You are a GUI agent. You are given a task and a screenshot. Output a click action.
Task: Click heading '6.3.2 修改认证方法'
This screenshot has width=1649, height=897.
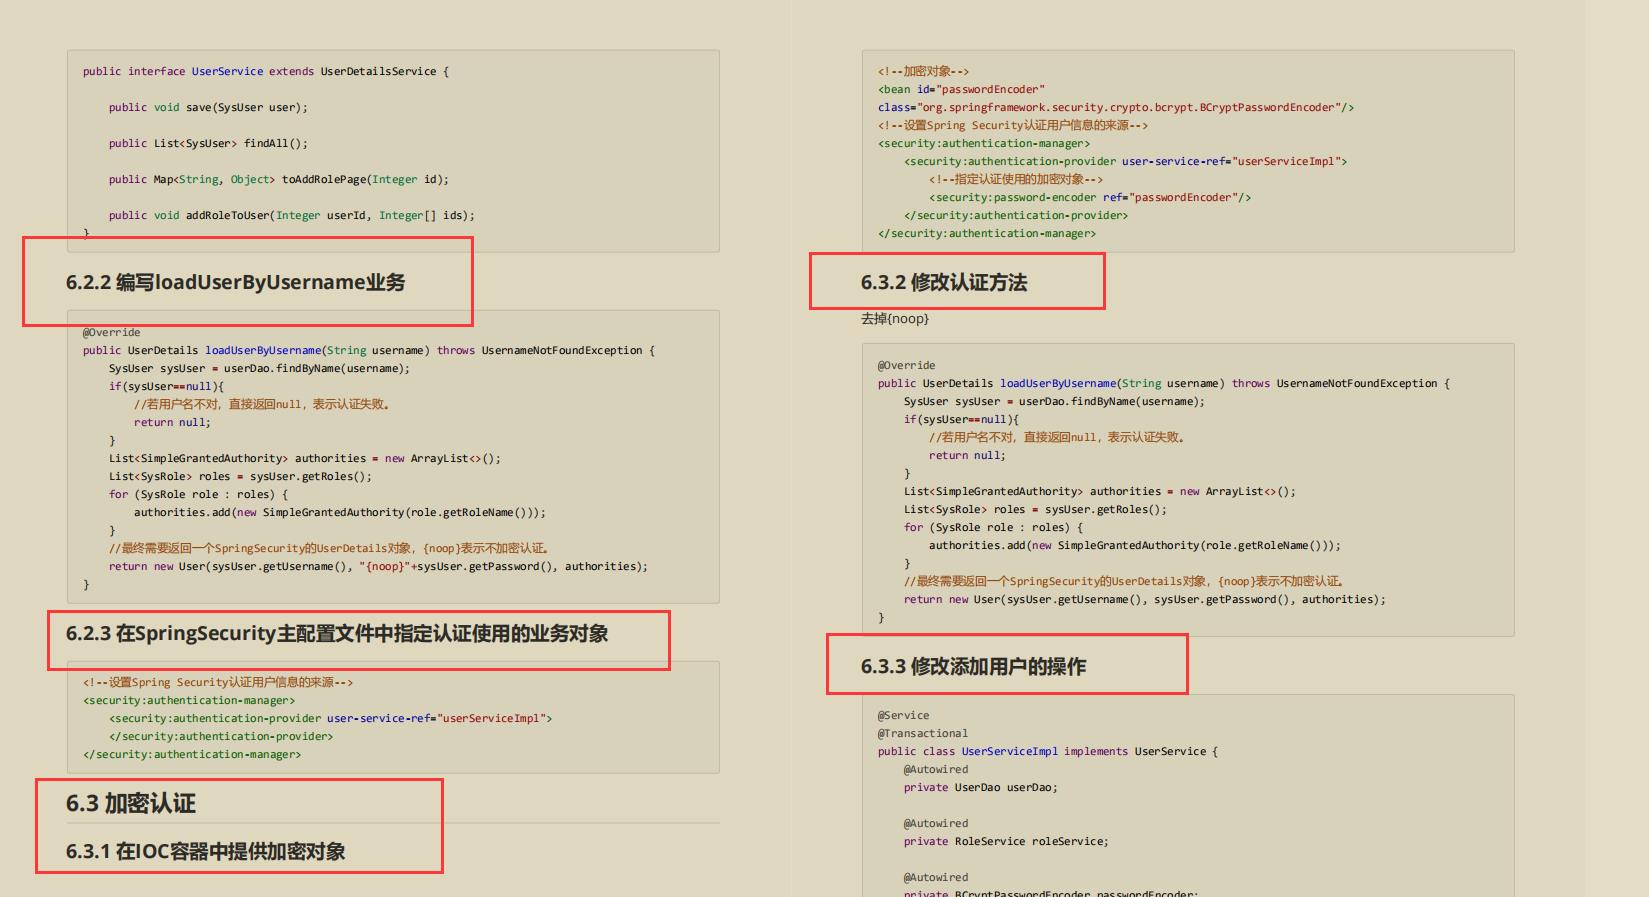click(x=944, y=283)
